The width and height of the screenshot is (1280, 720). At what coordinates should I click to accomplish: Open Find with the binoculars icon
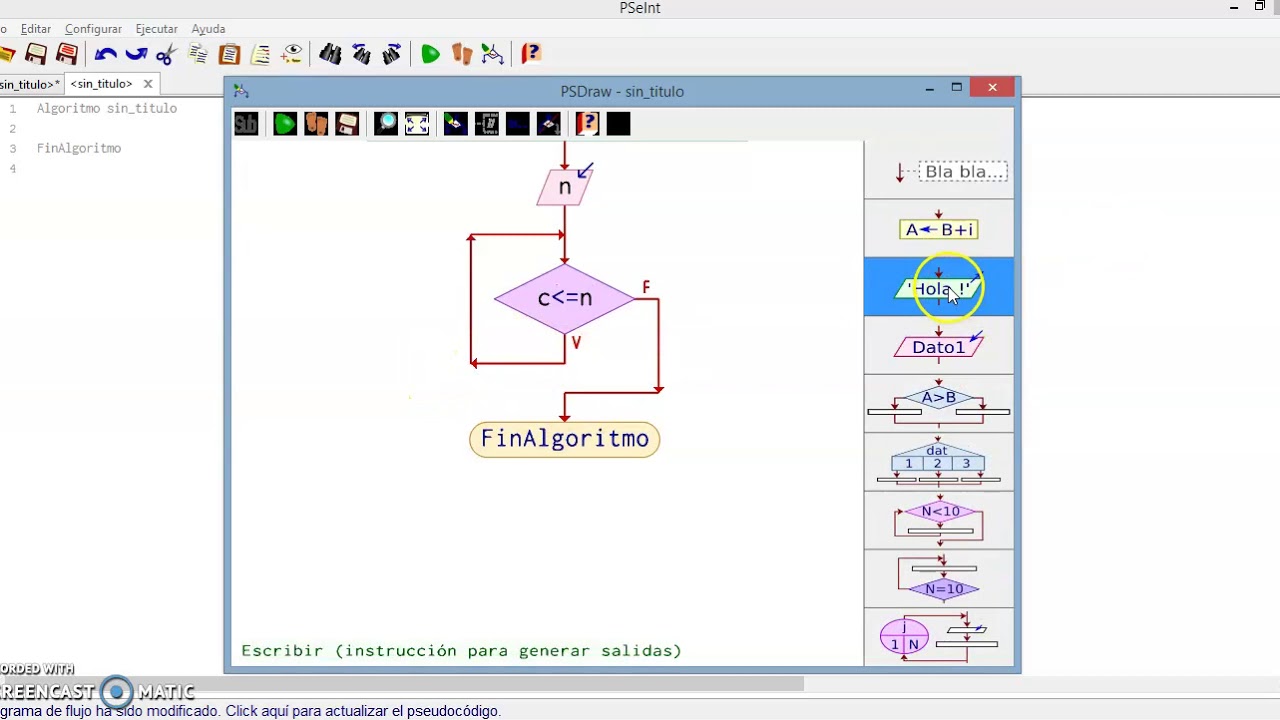pyautogui.click(x=330, y=54)
